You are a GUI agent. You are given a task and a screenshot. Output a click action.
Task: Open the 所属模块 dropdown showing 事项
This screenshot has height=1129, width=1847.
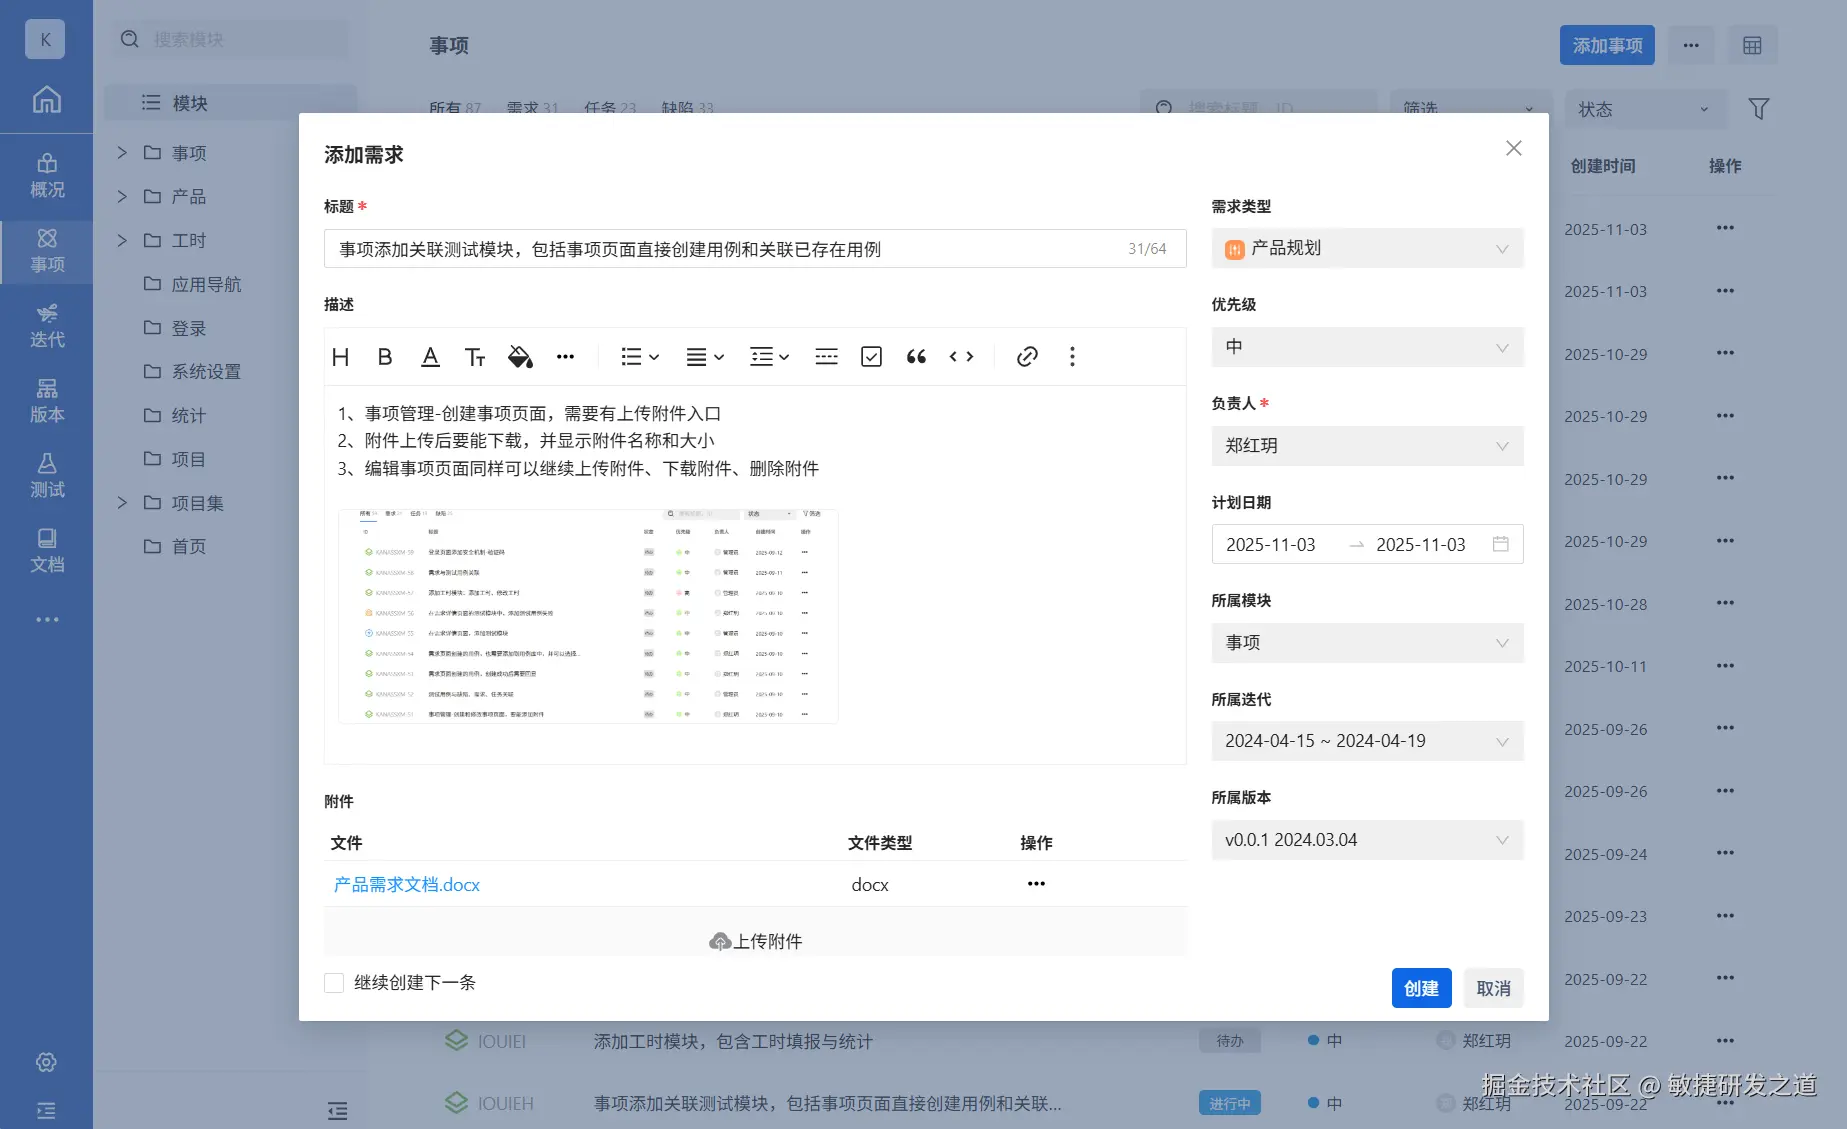pos(1367,643)
